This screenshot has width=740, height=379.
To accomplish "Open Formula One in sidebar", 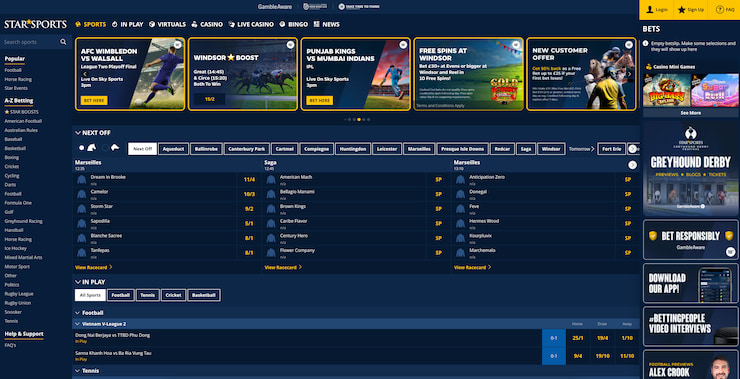I will (x=18, y=203).
